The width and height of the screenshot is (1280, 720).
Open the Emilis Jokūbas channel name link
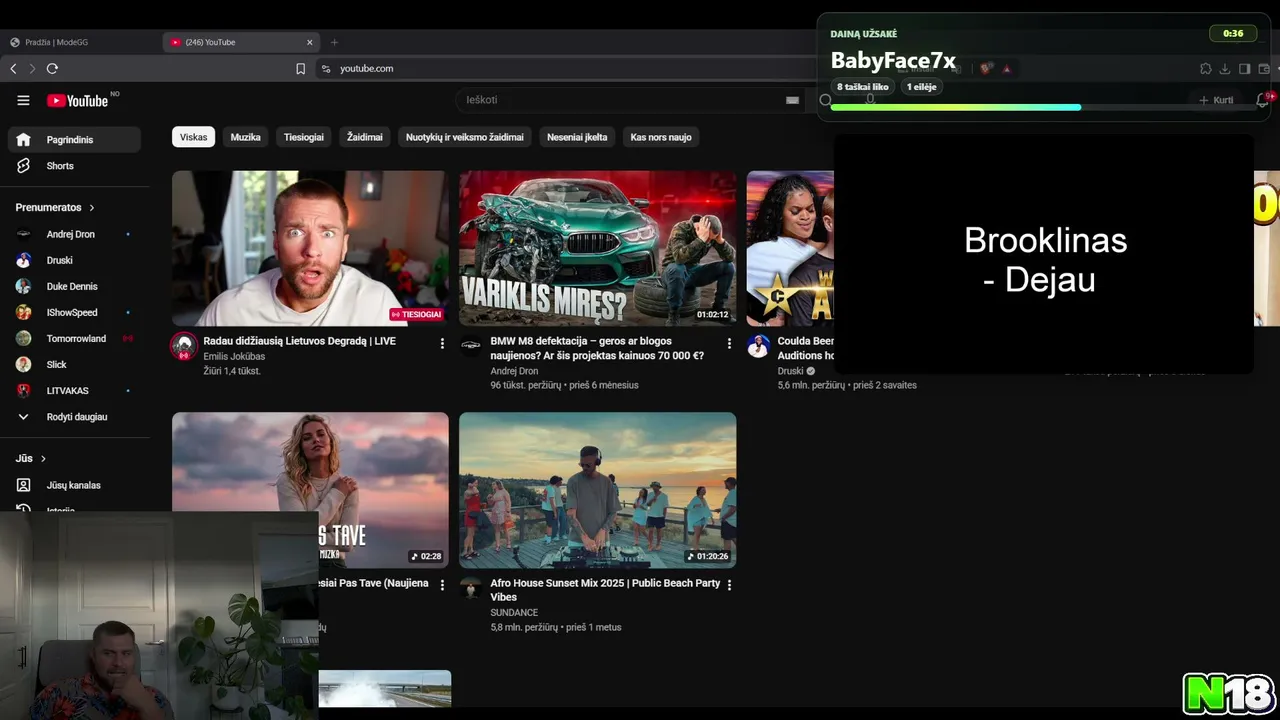234,356
